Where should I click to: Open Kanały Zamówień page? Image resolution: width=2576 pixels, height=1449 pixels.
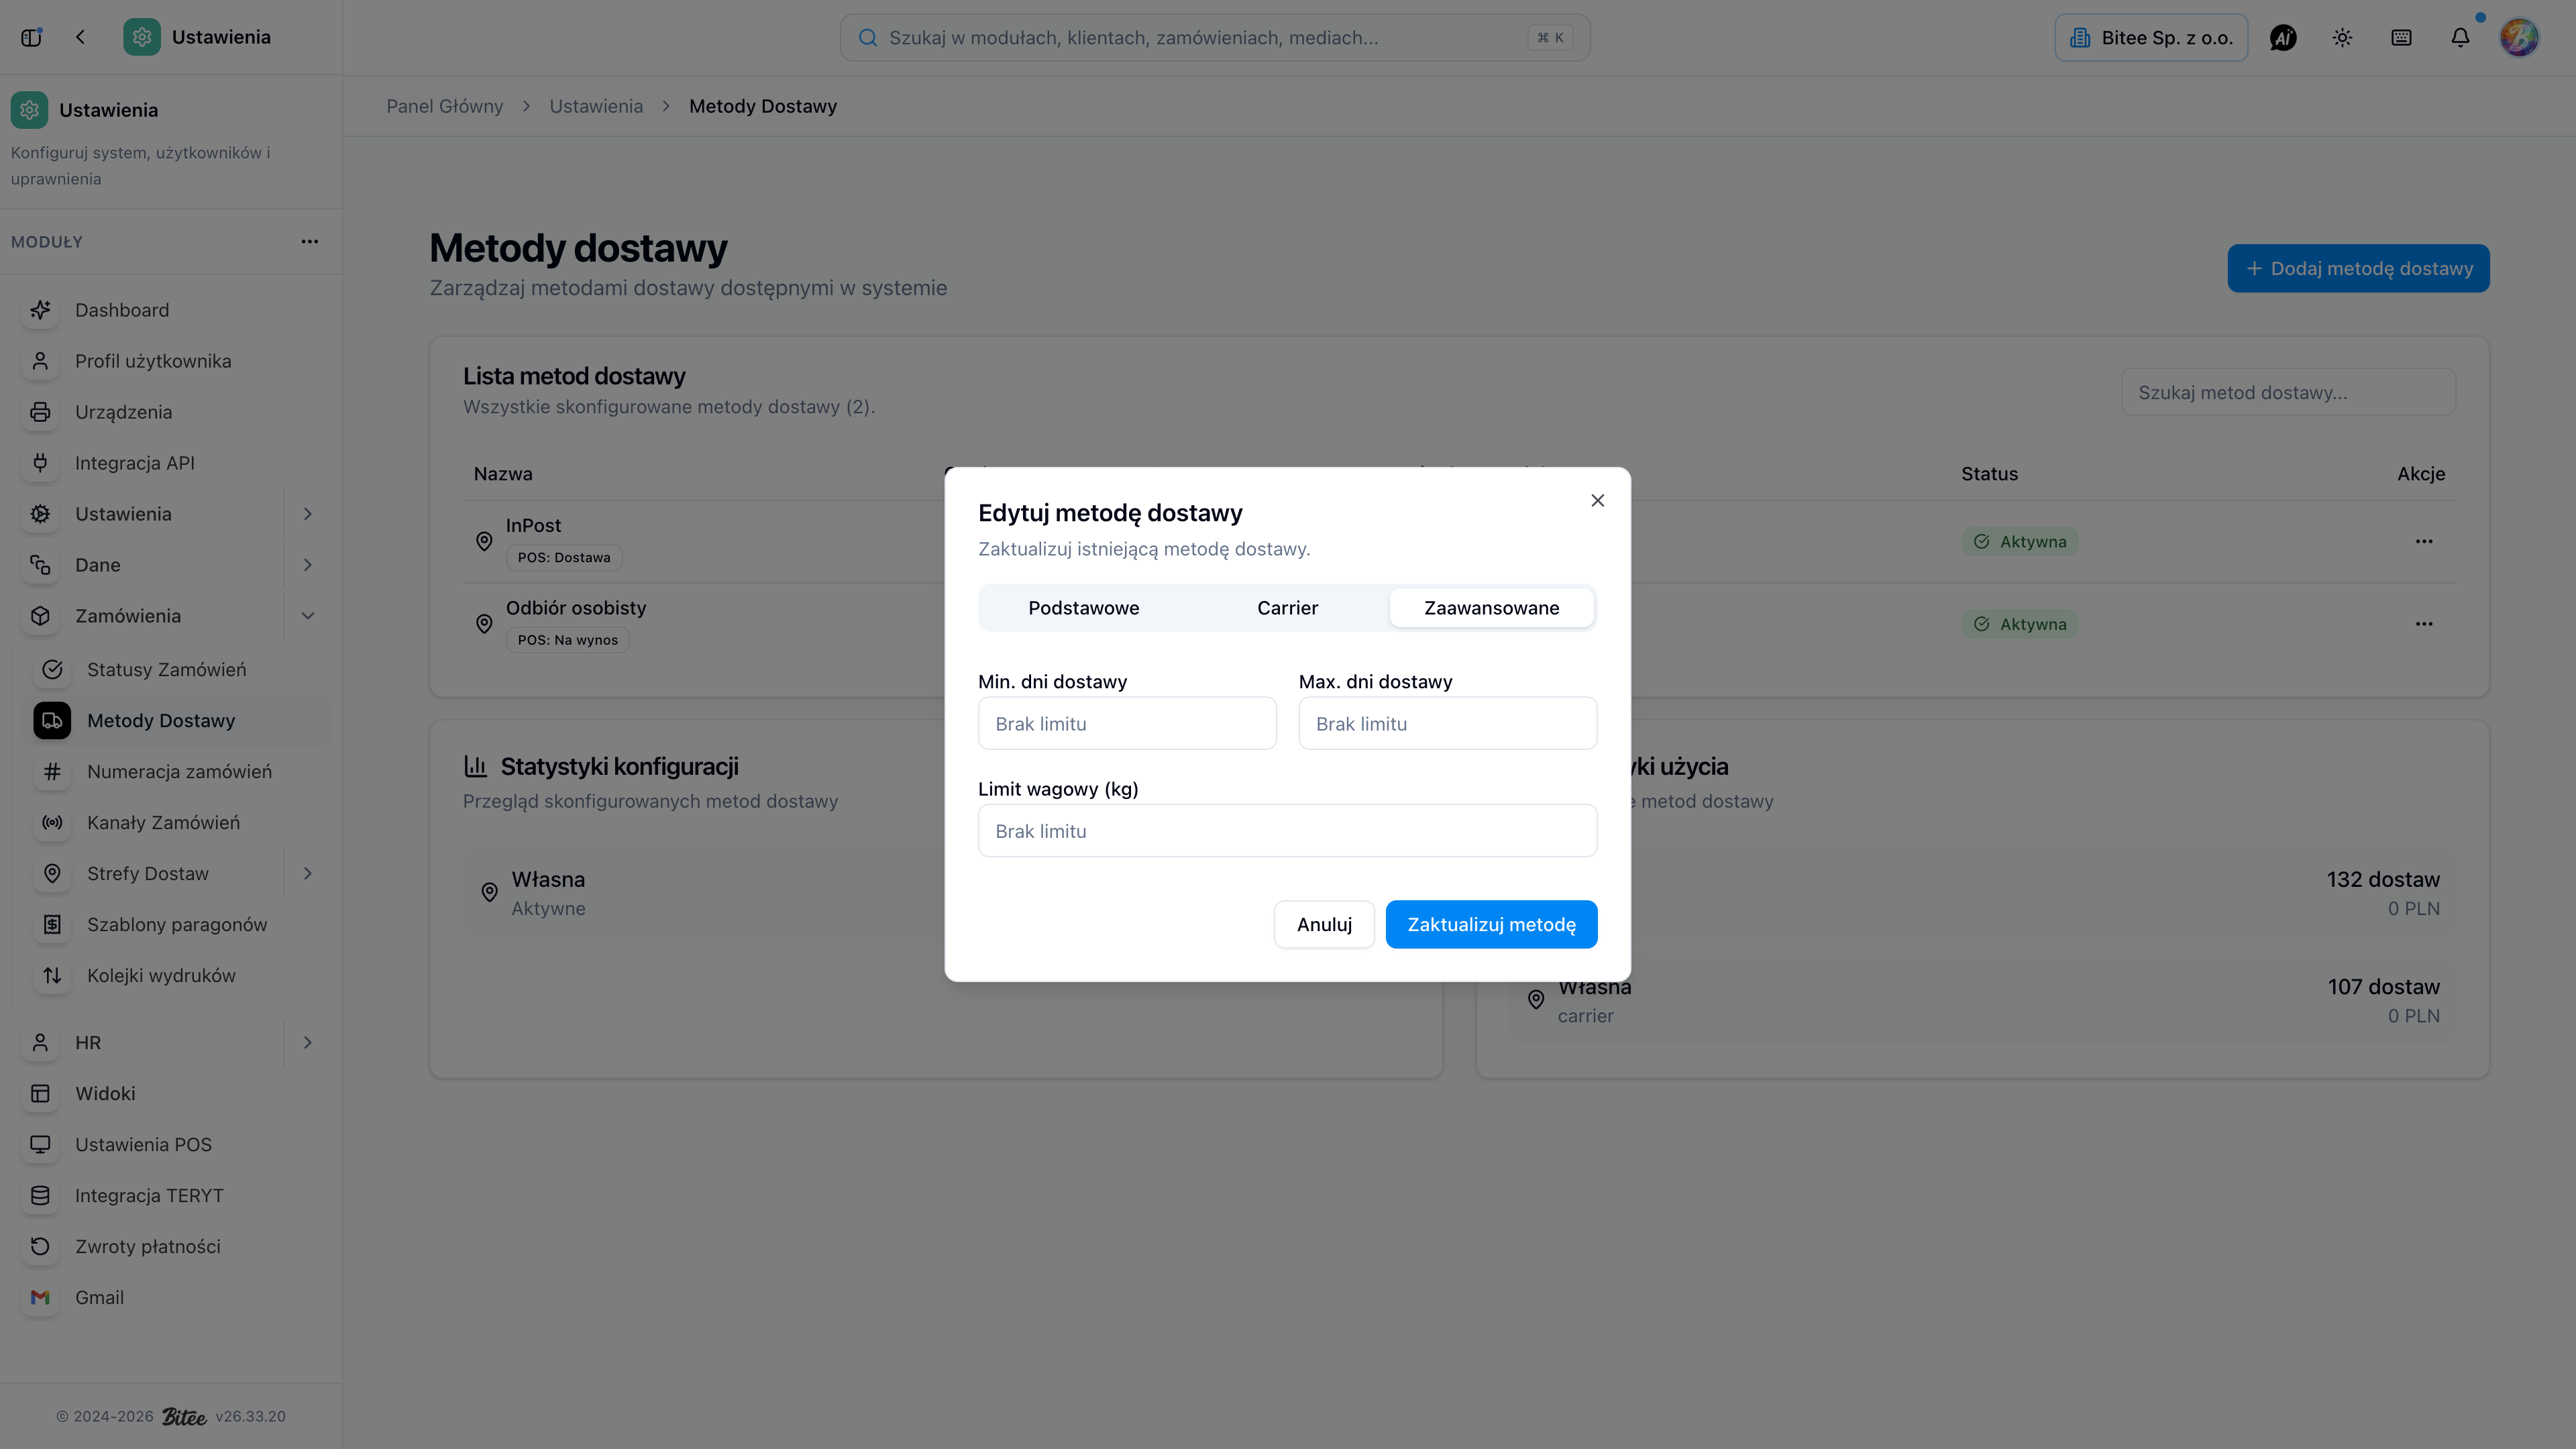pos(164,823)
